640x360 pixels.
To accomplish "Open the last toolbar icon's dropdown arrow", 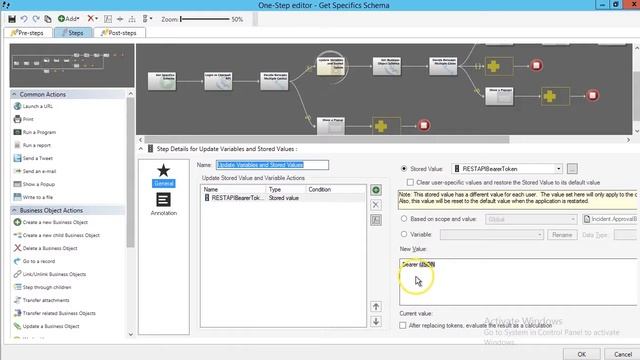I will 151,19.
